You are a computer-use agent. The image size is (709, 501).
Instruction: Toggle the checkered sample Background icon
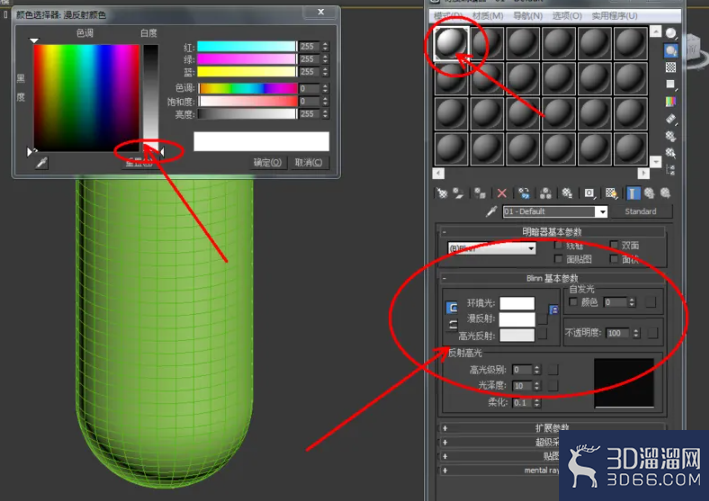click(x=671, y=67)
